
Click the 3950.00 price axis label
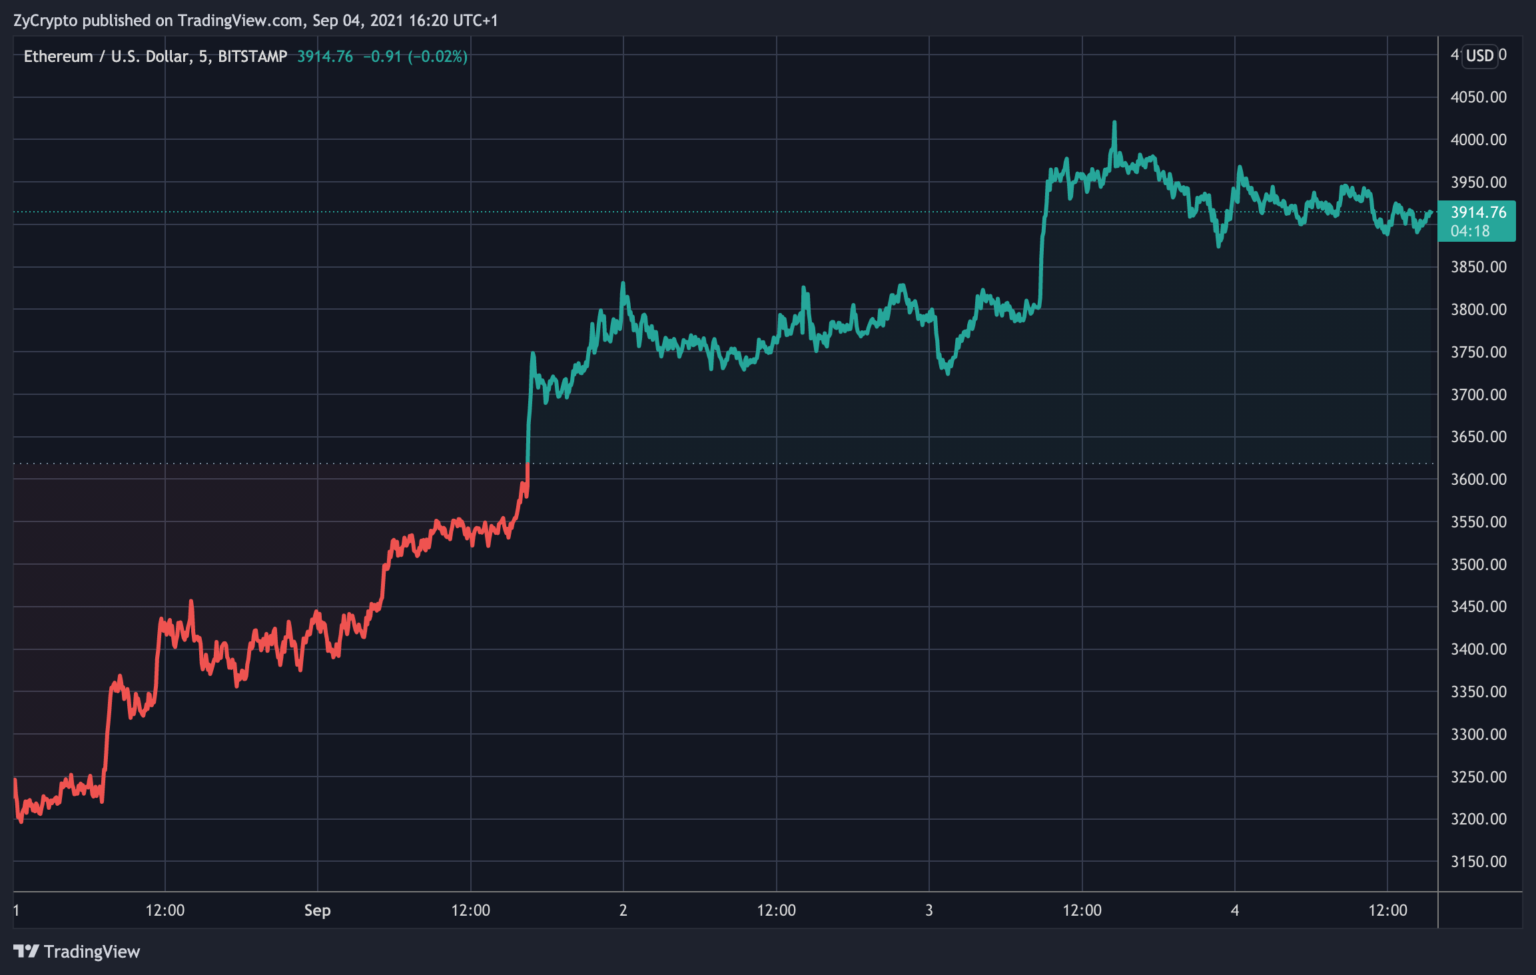(1478, 182)
